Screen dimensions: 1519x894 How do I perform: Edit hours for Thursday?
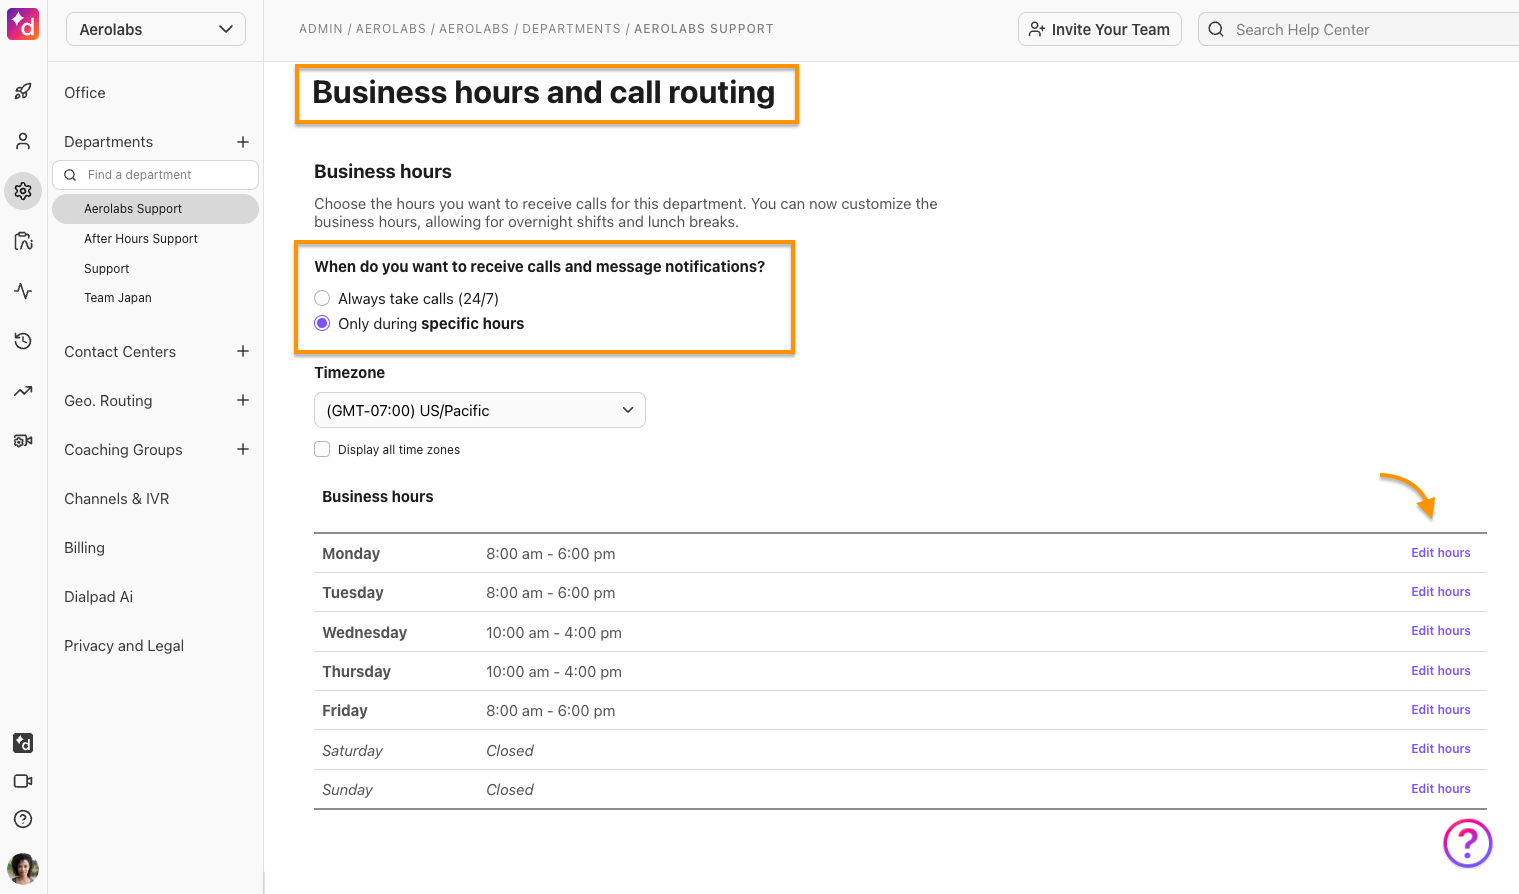pos(1441,670)
